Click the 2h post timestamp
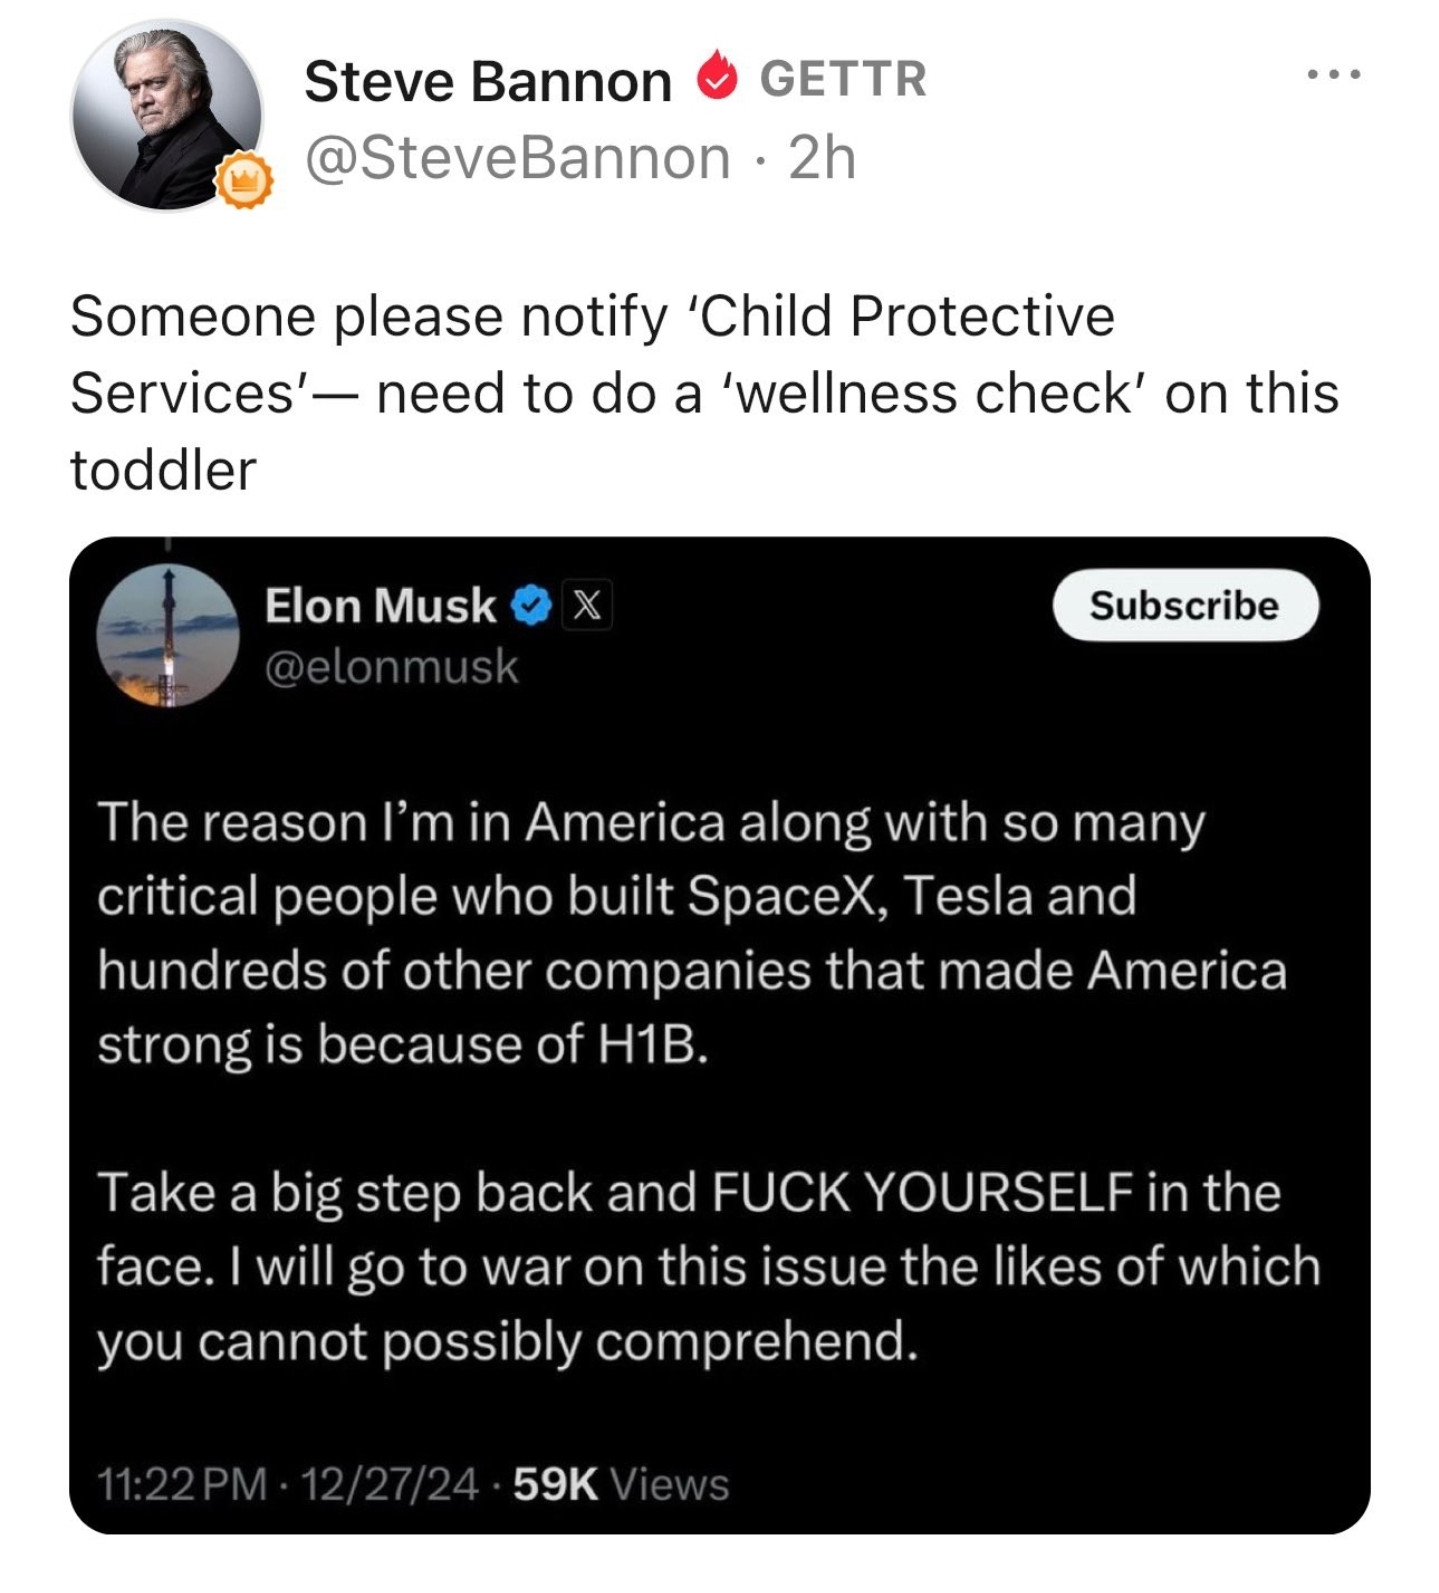Image resolution: width=1439 pixels, height=1593 pixels. (822, 158)
